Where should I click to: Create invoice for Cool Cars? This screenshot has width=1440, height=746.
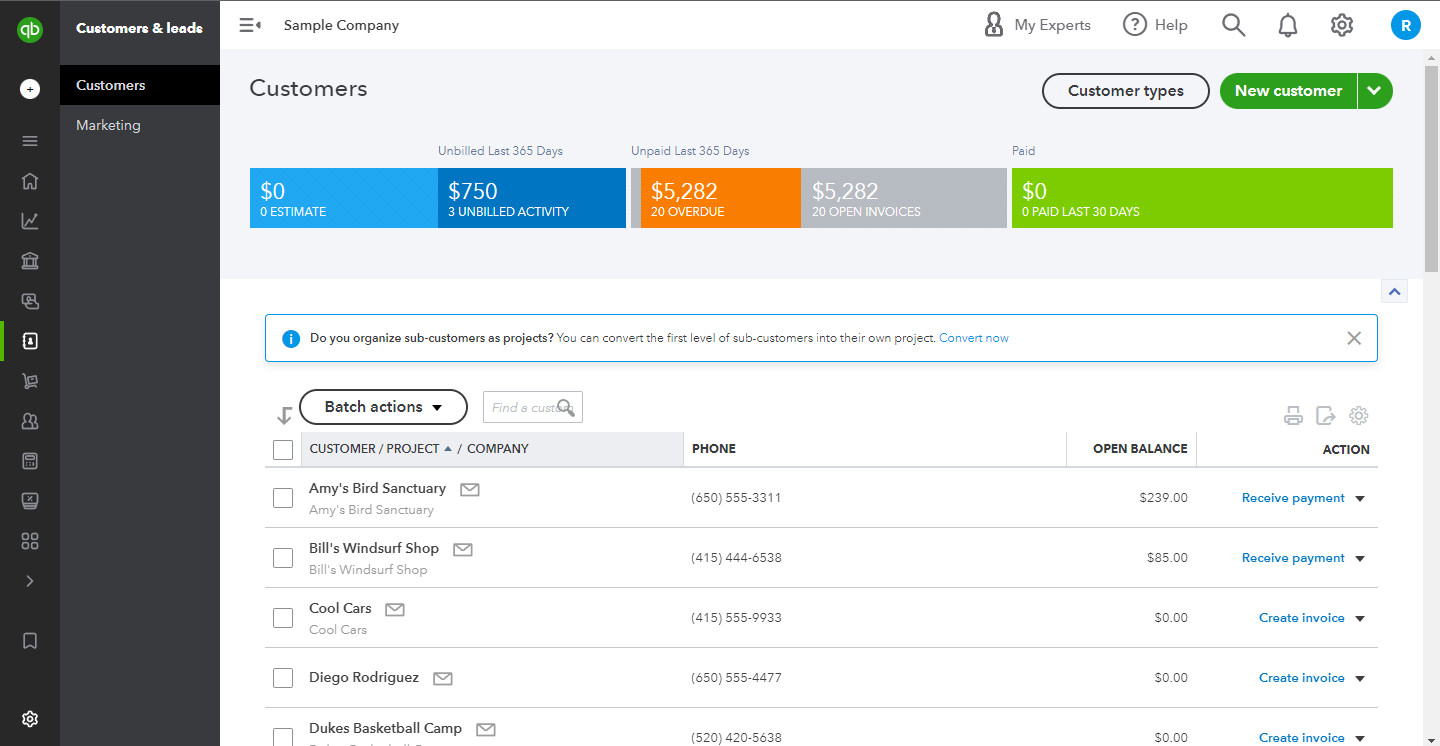(1302, 618)
